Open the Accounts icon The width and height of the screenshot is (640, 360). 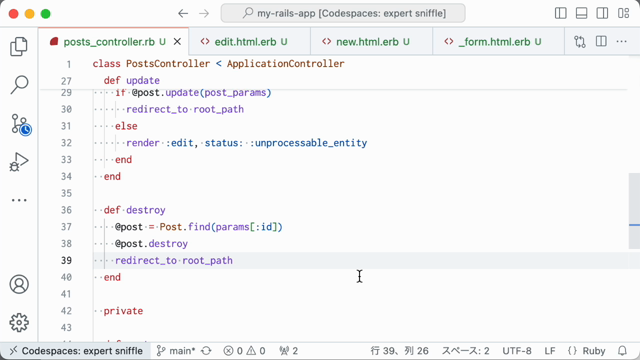pos(19,284)
